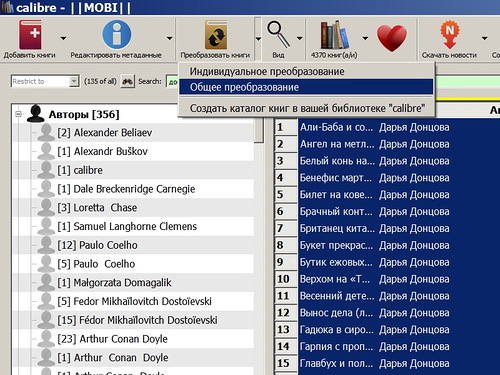Viewport: 500px width, 375px height.
Task: Open the Restrict to combo box
Action: (45, 81)
